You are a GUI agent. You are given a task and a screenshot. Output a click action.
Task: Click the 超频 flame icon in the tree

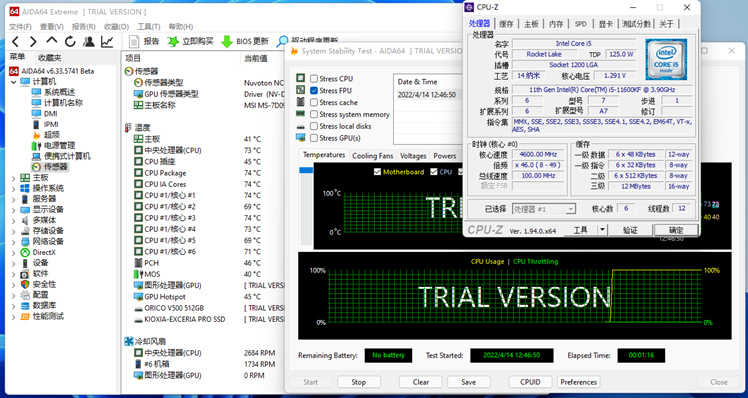click(36, 135)
